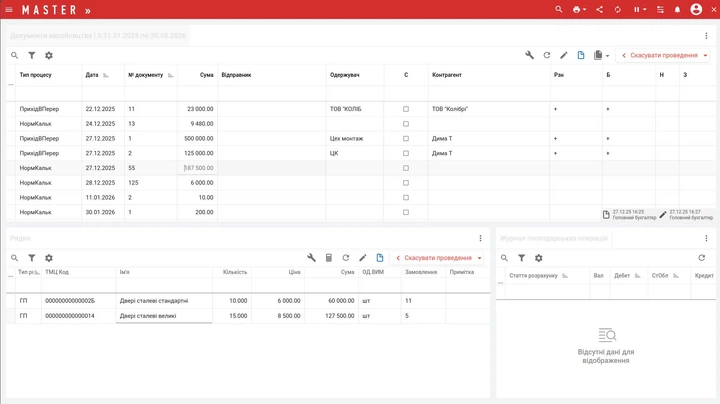Expand the MASTER breadcrumb double chevron
720x404 pixels.
tap(88, 11)
